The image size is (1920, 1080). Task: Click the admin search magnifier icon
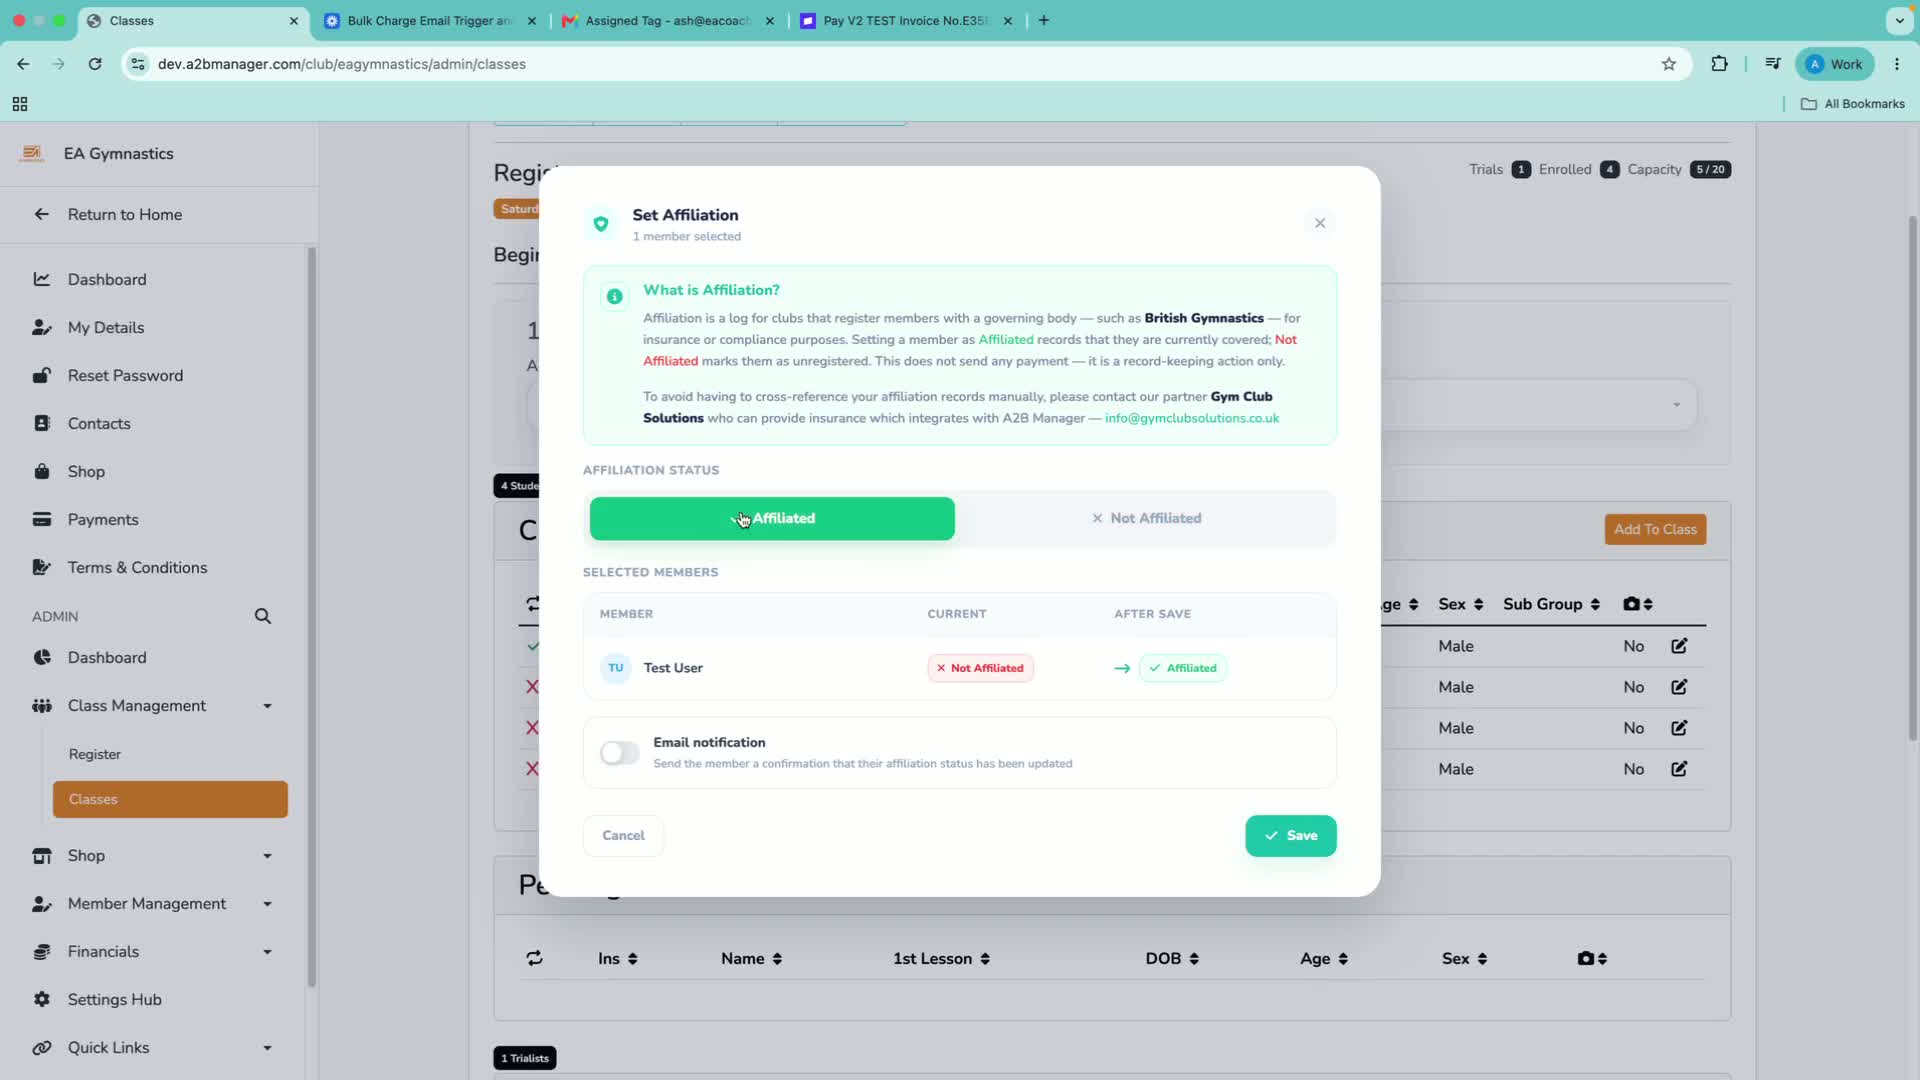[262, 616]
